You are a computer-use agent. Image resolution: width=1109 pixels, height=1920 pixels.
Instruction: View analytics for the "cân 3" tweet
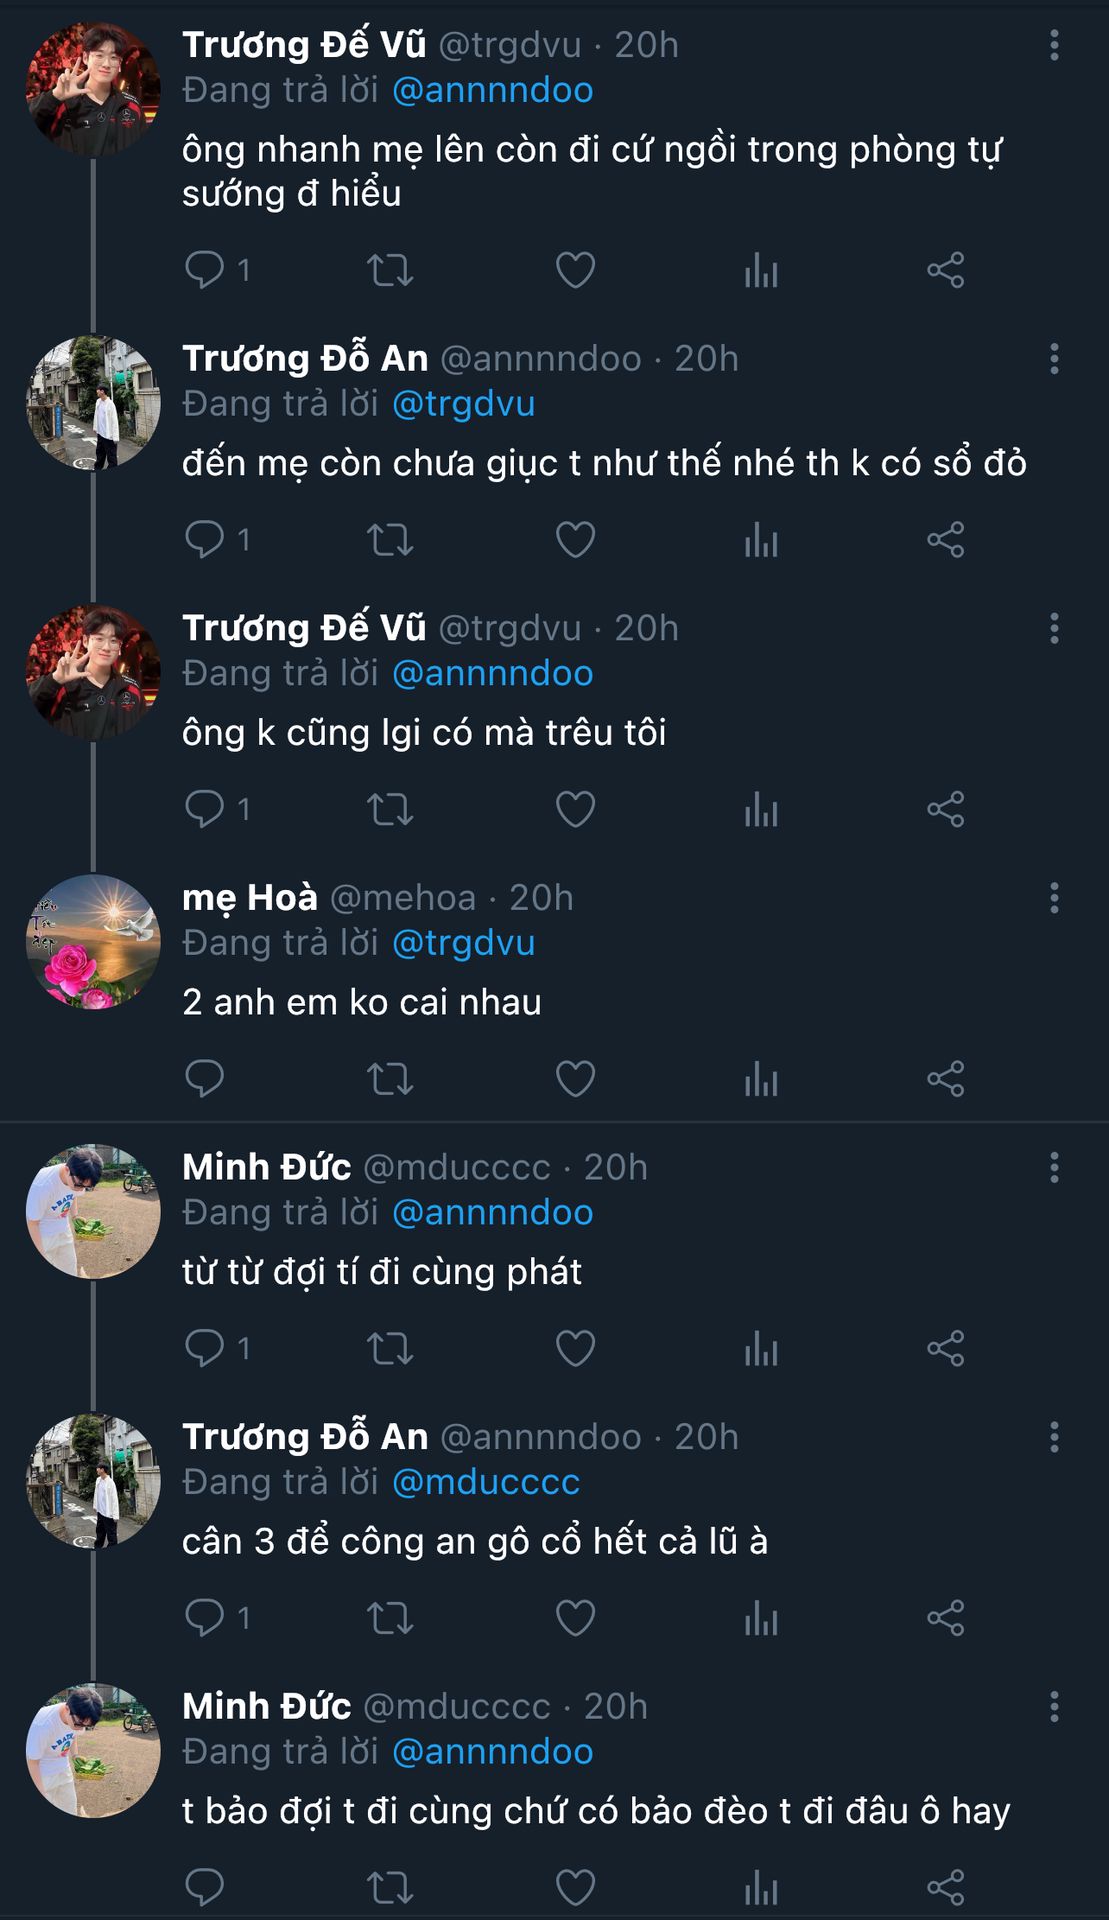761,1618
